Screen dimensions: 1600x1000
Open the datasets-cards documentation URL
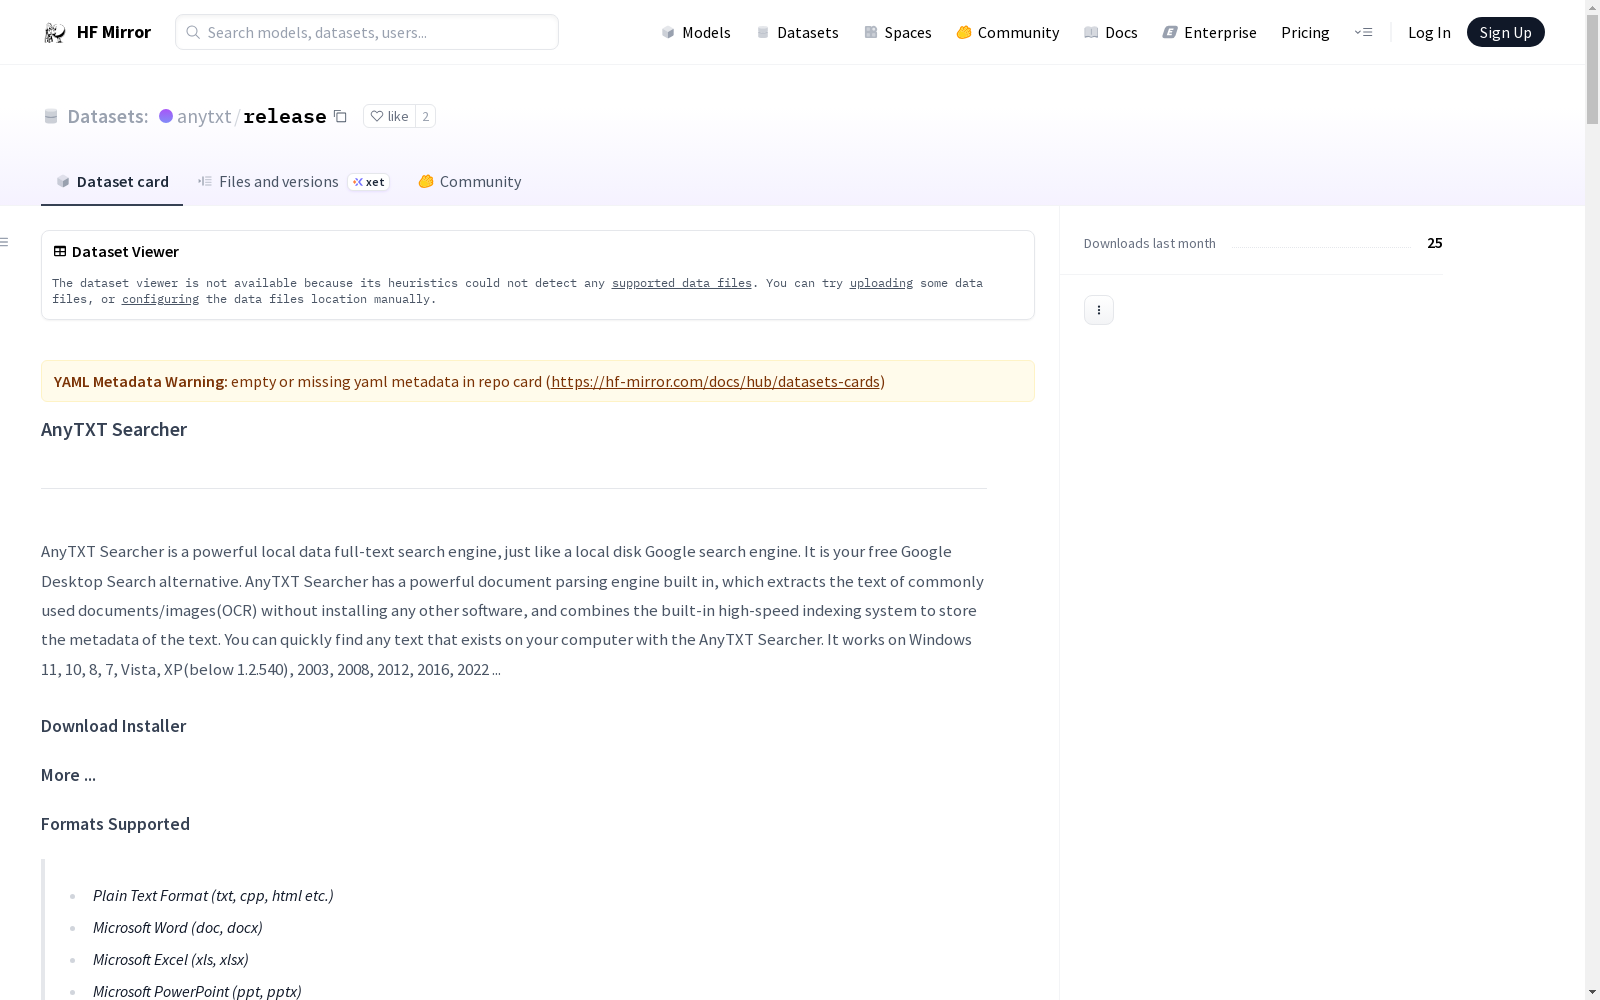[715, 381]
